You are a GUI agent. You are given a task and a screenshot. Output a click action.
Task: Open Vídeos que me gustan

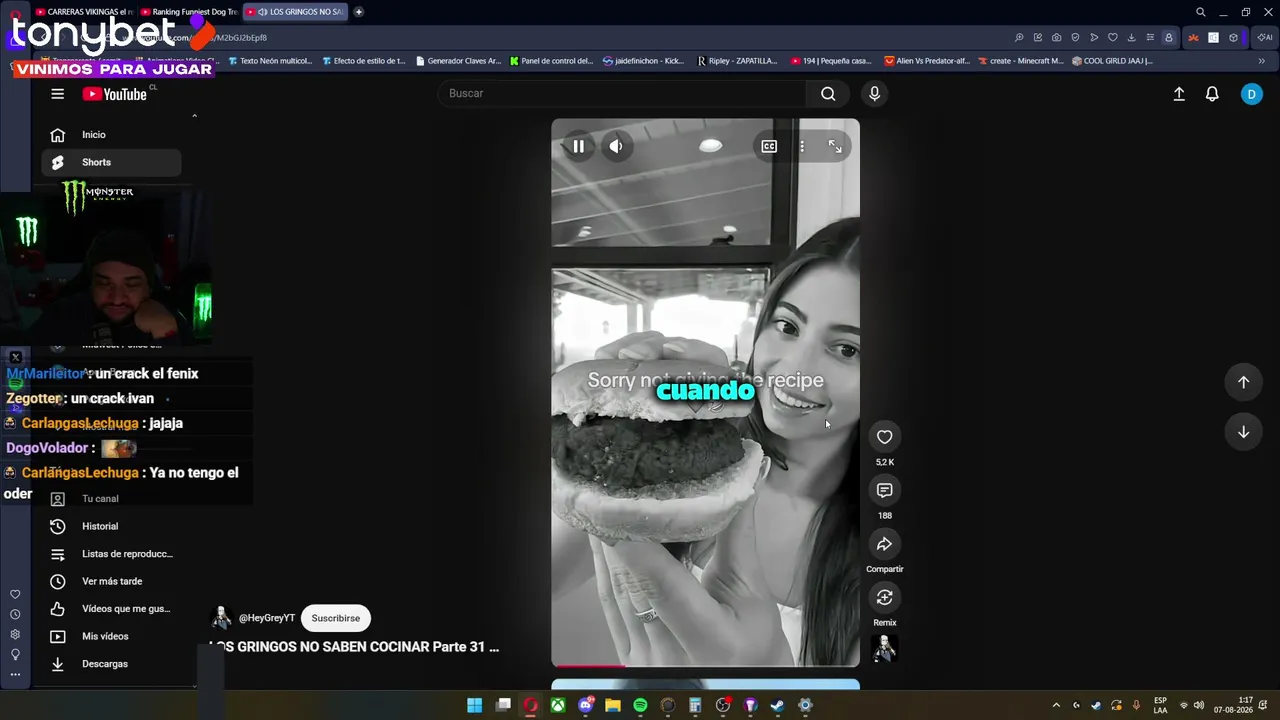point(111,609)
